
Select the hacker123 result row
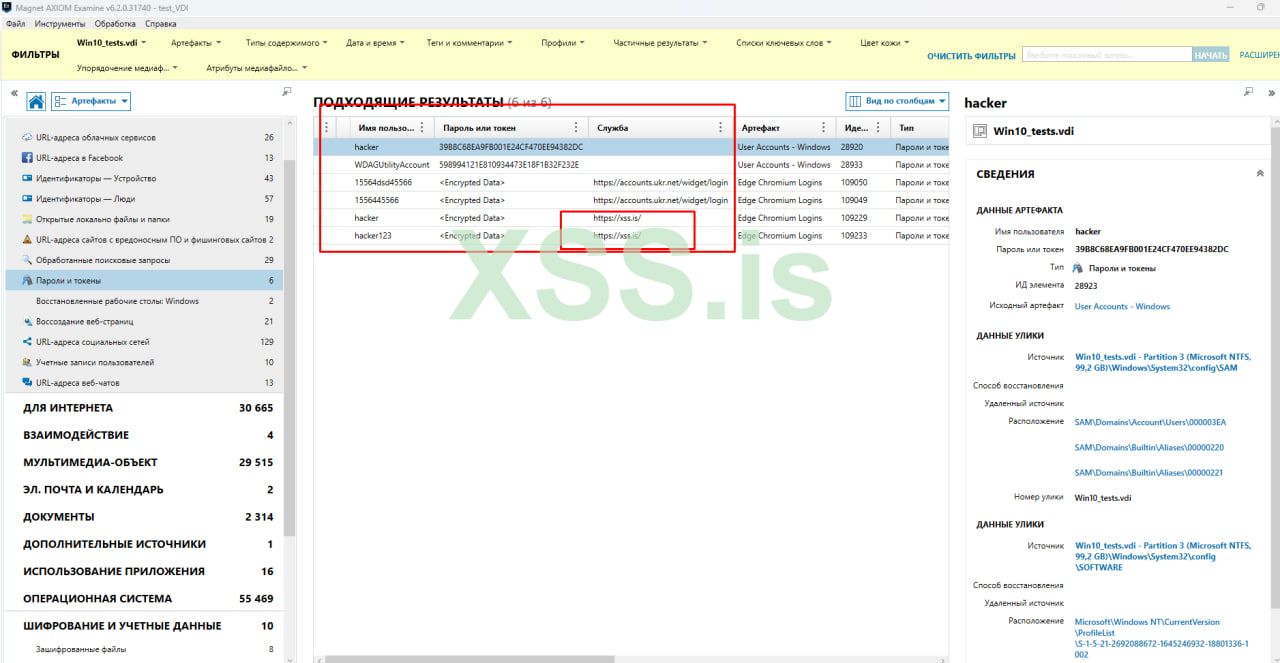coord(631,236)
